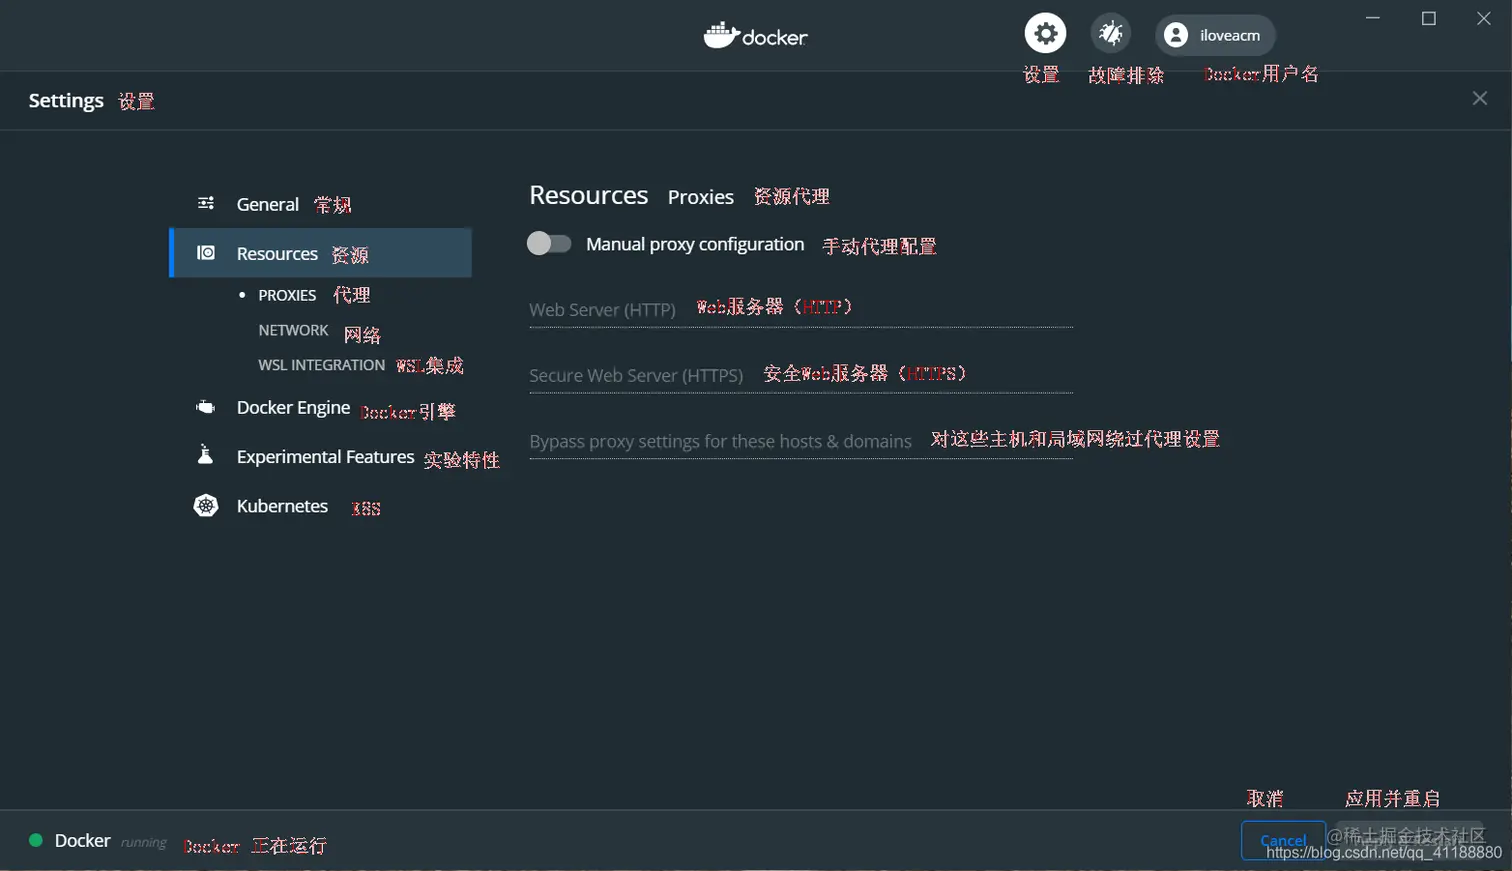Toggle Manual proxy configuration switch
This screenshot has height=871, width=1512.
click(x=549, y=243)
